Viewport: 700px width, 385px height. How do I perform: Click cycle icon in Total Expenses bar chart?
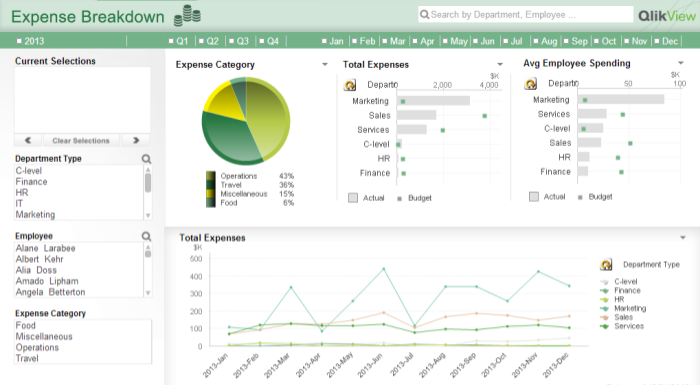[x=350, y=84]
